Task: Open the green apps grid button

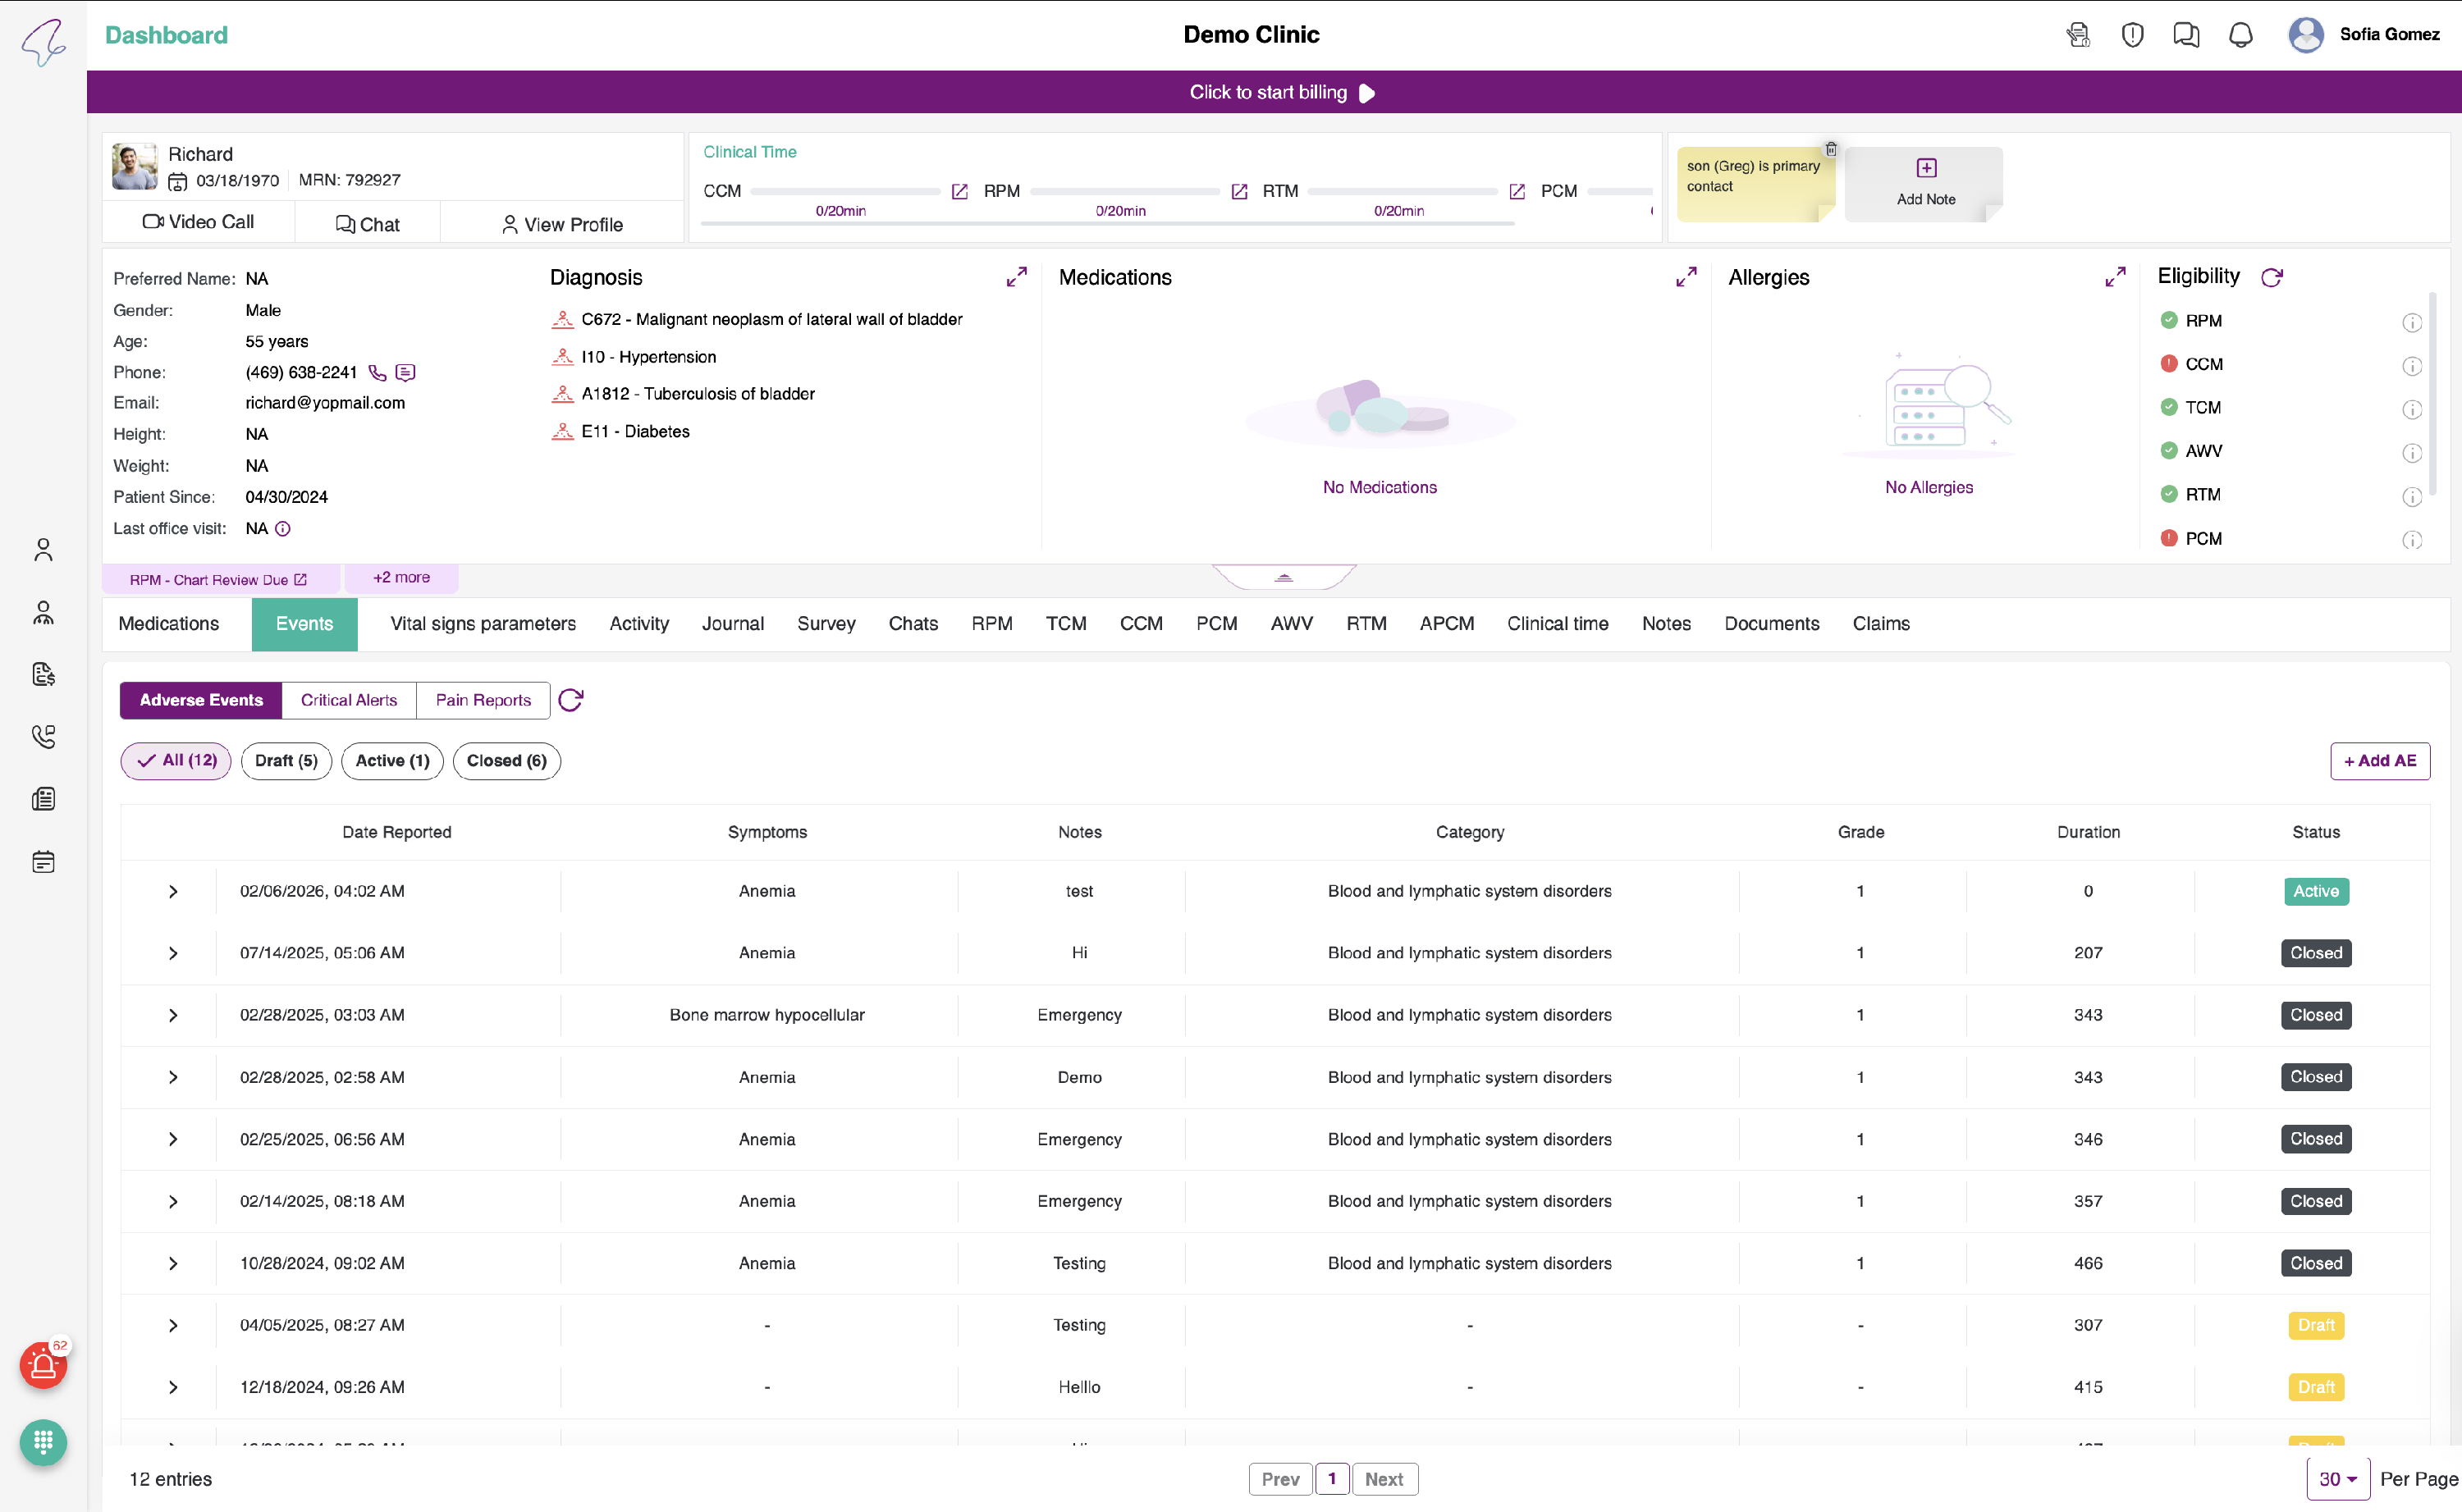Action: click(x=43, y=1442)
